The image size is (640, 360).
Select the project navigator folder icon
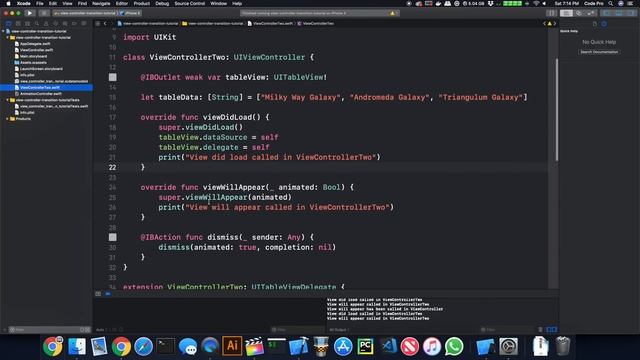8,24
